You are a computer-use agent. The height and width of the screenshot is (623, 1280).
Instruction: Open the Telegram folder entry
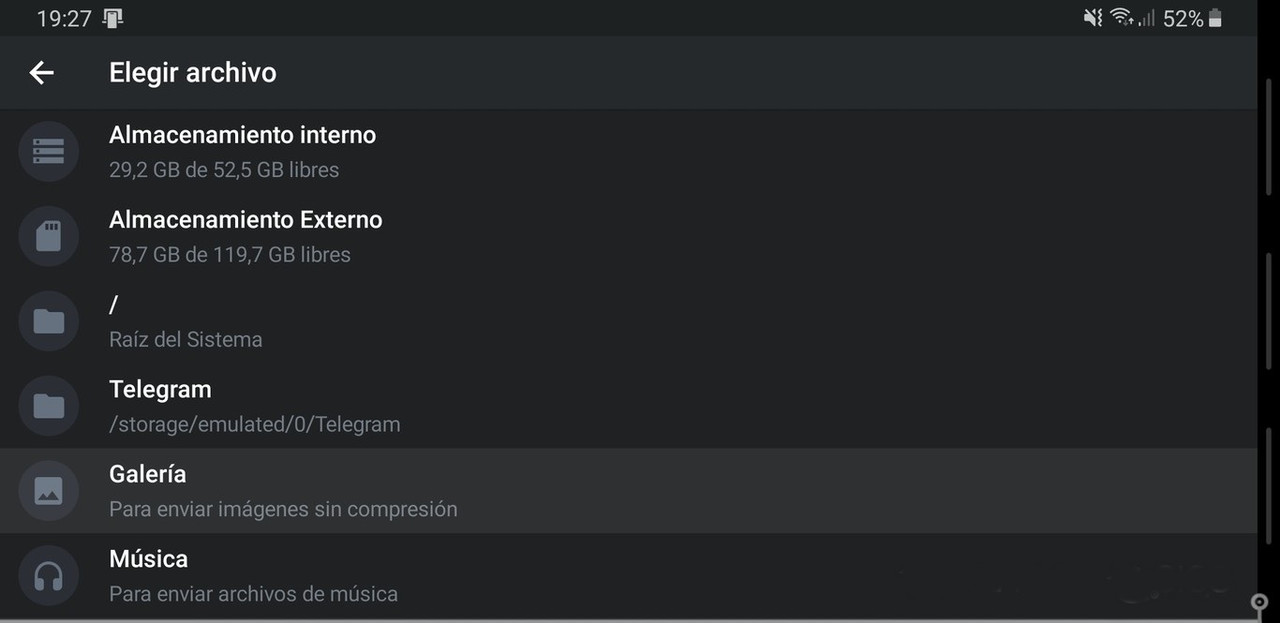tap(628, 406)
